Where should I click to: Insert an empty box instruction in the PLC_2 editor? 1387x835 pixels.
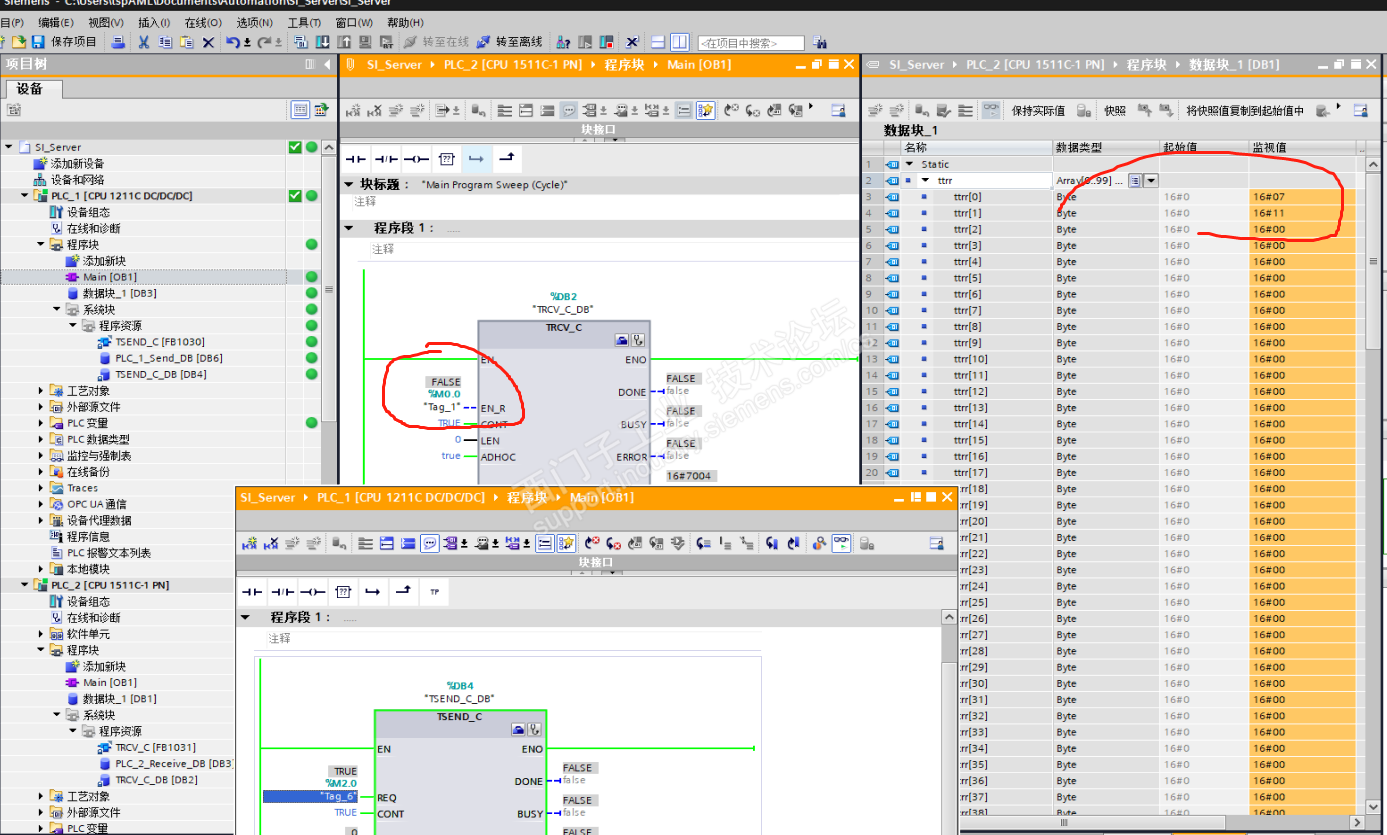click(447, 159)
